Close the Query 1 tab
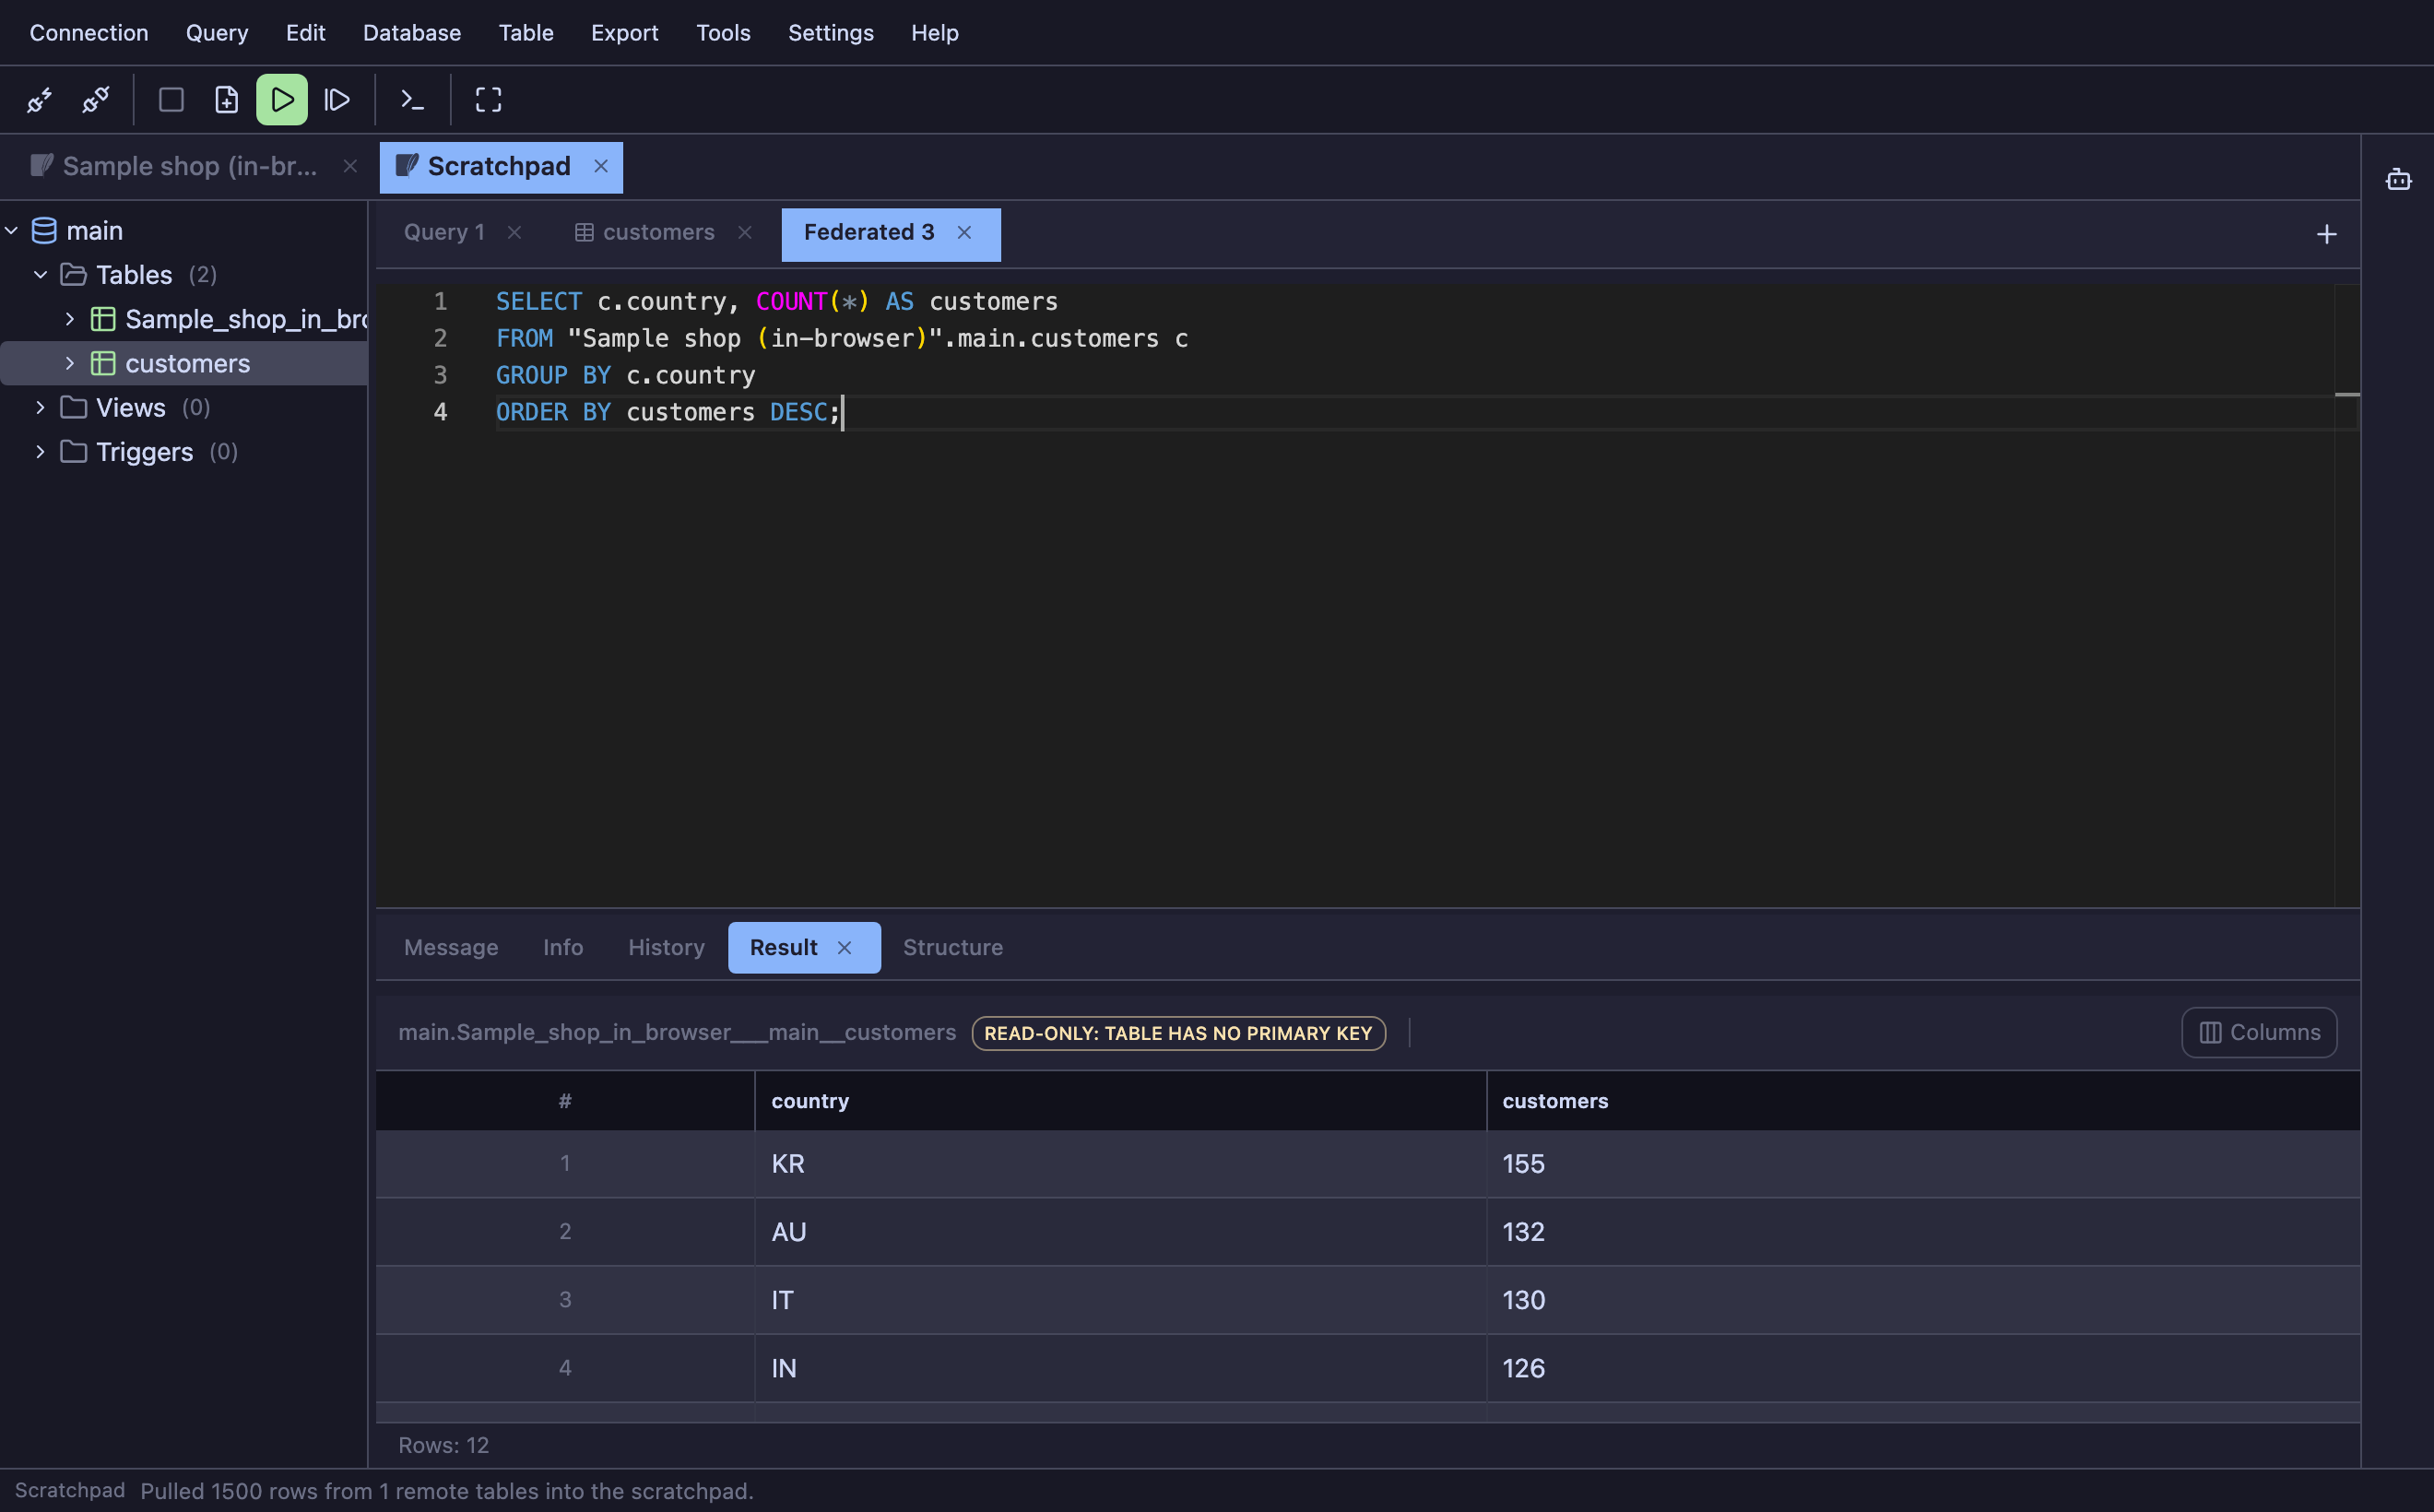 click(514, 233)
